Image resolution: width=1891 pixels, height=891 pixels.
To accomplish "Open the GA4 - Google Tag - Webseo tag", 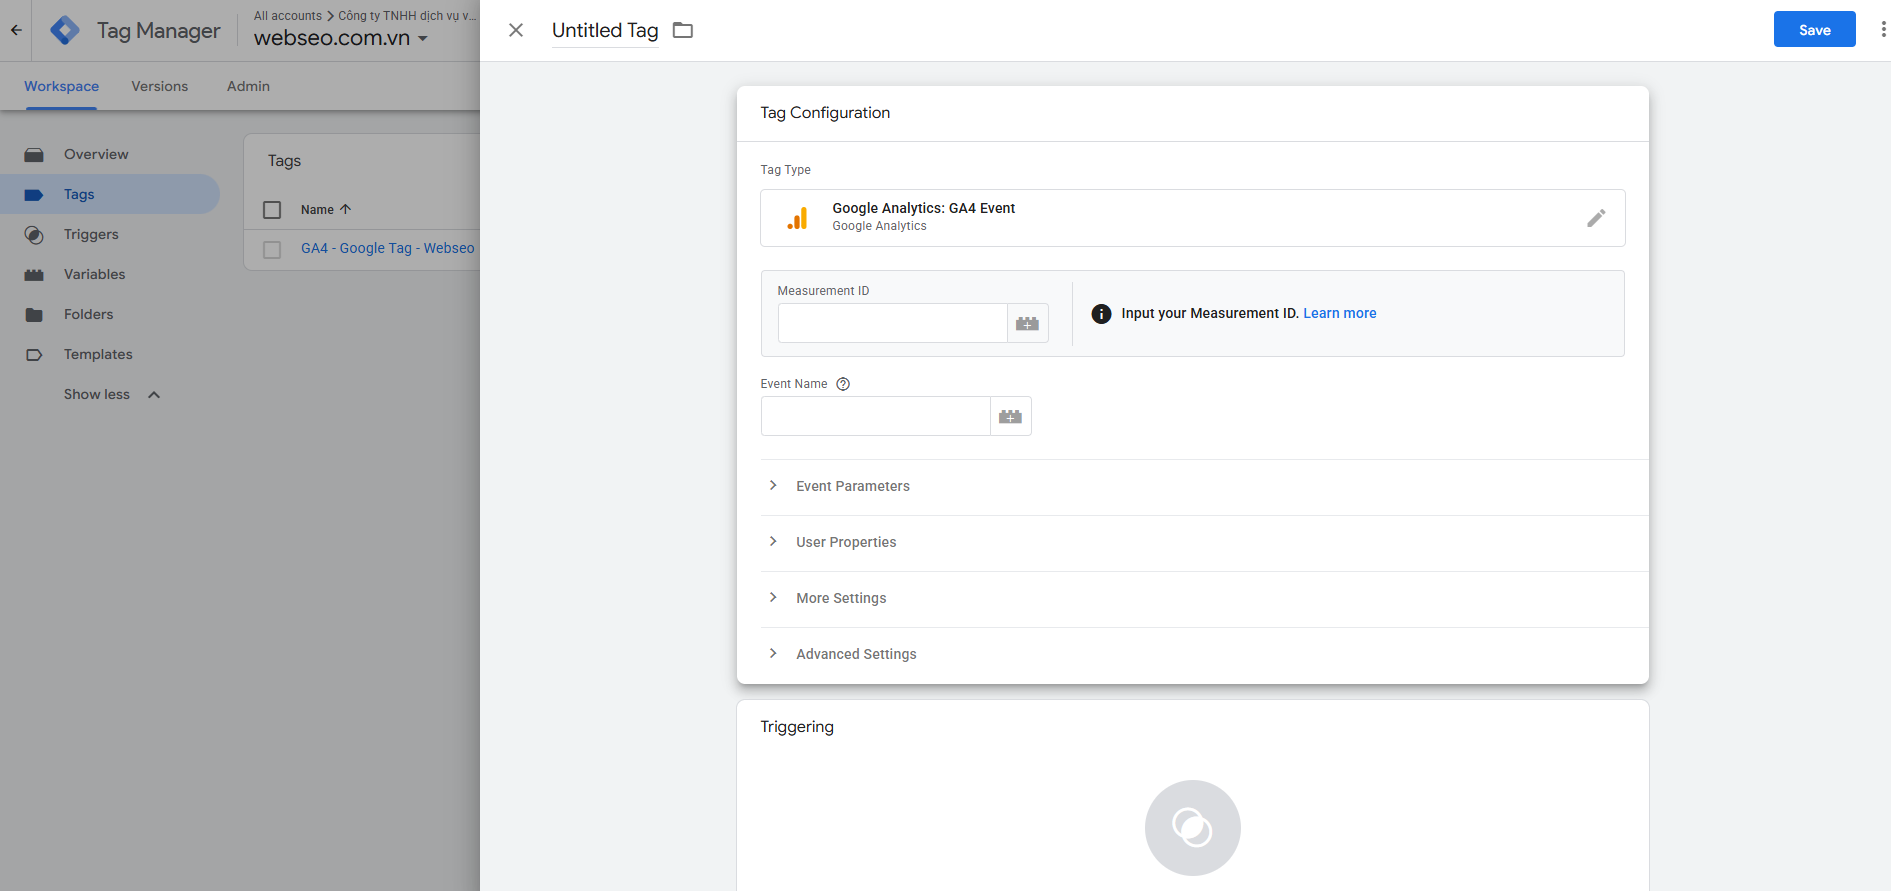I will pos(388,249).
